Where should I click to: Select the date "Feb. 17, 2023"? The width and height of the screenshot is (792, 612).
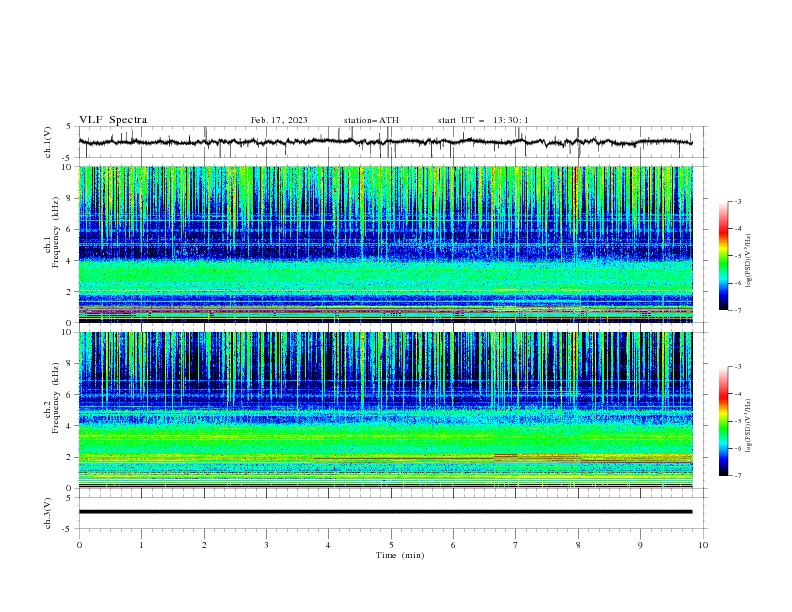tap(279, 120)
